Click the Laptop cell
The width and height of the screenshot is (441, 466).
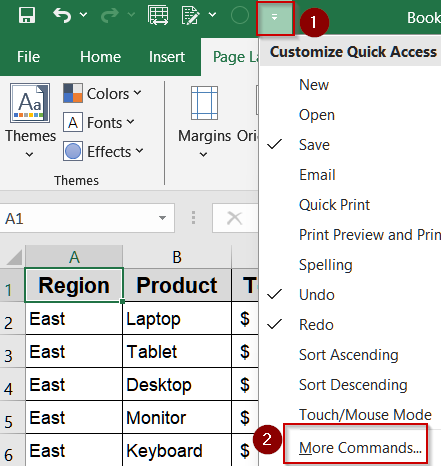[177, 319]
